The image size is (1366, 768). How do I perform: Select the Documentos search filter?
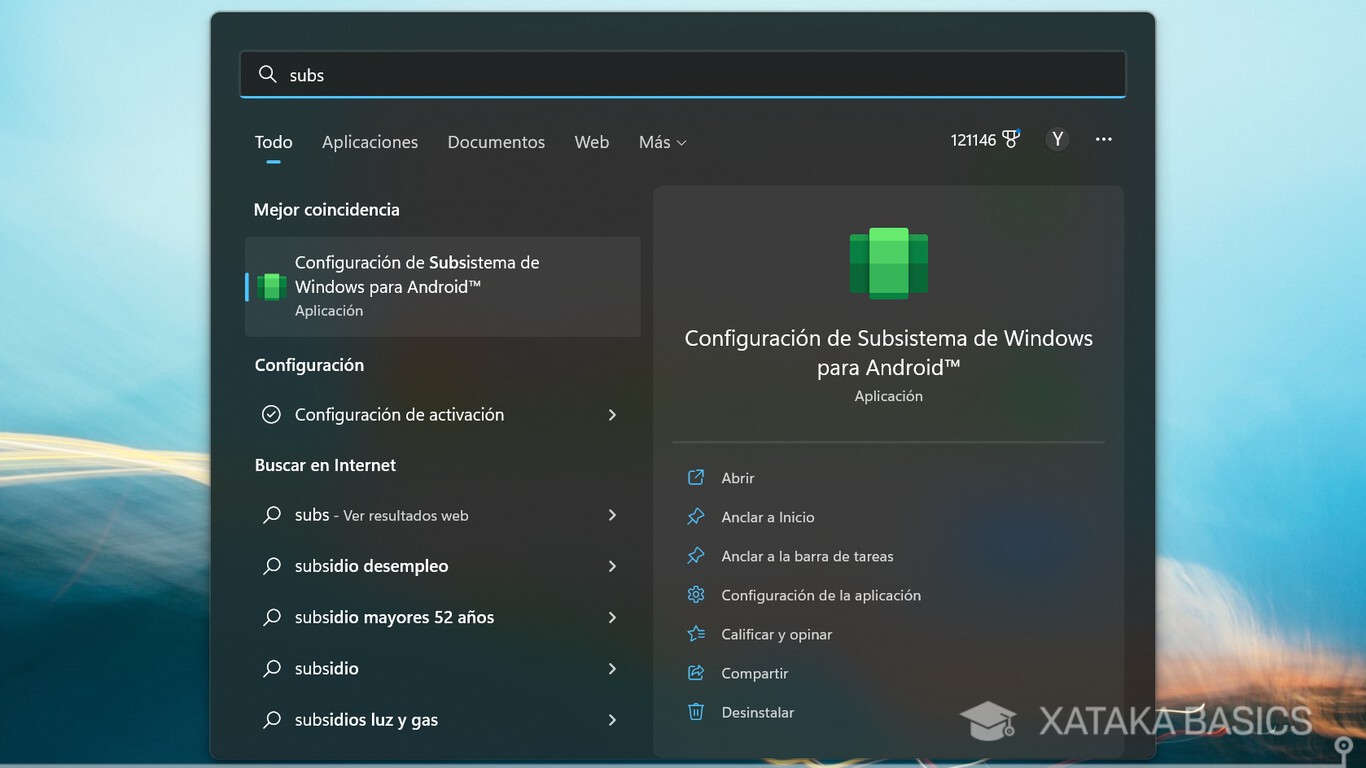[x=496, y=142]
